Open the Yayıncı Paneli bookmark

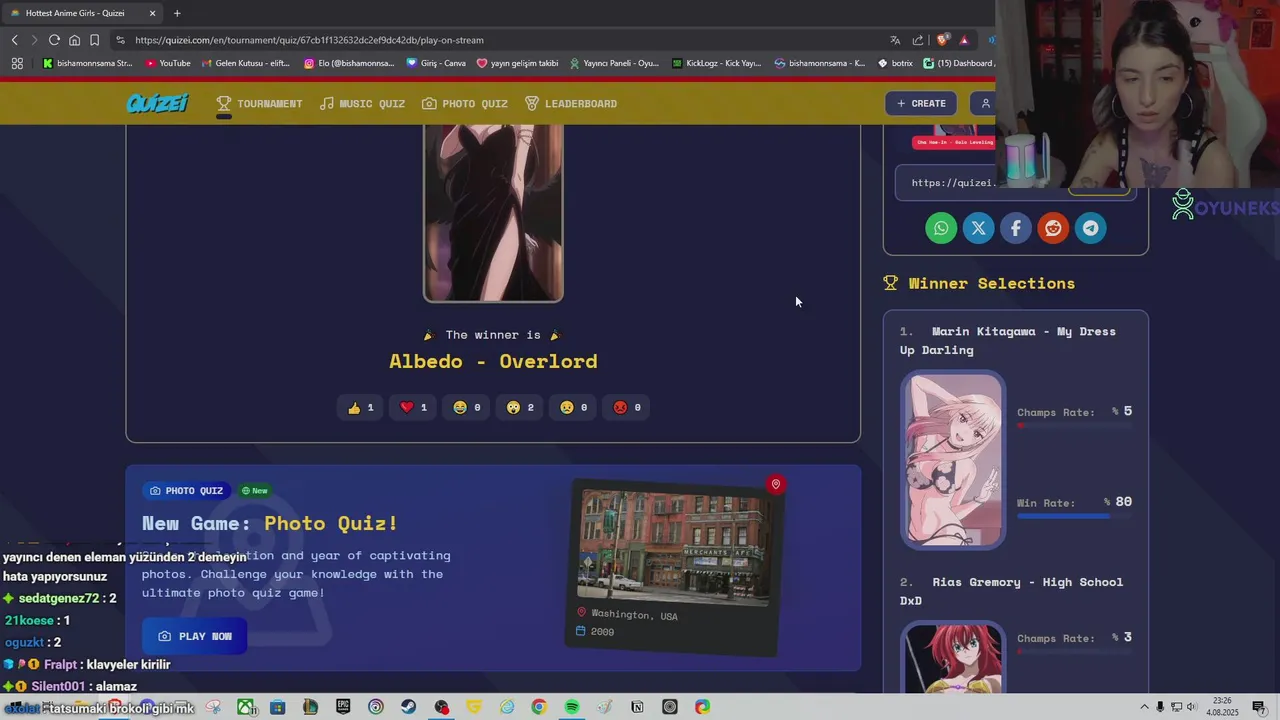click(614, 63)
